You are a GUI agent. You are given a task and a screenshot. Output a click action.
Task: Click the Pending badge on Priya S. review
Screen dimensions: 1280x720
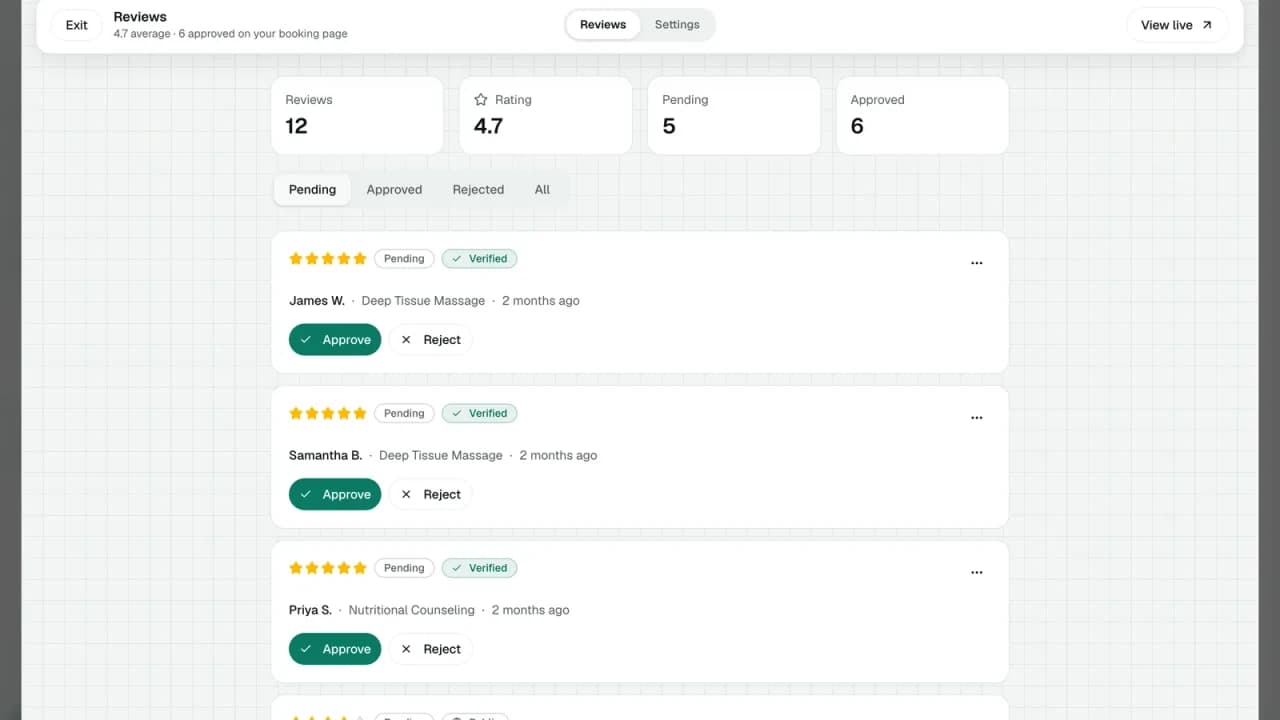point(404,568)
